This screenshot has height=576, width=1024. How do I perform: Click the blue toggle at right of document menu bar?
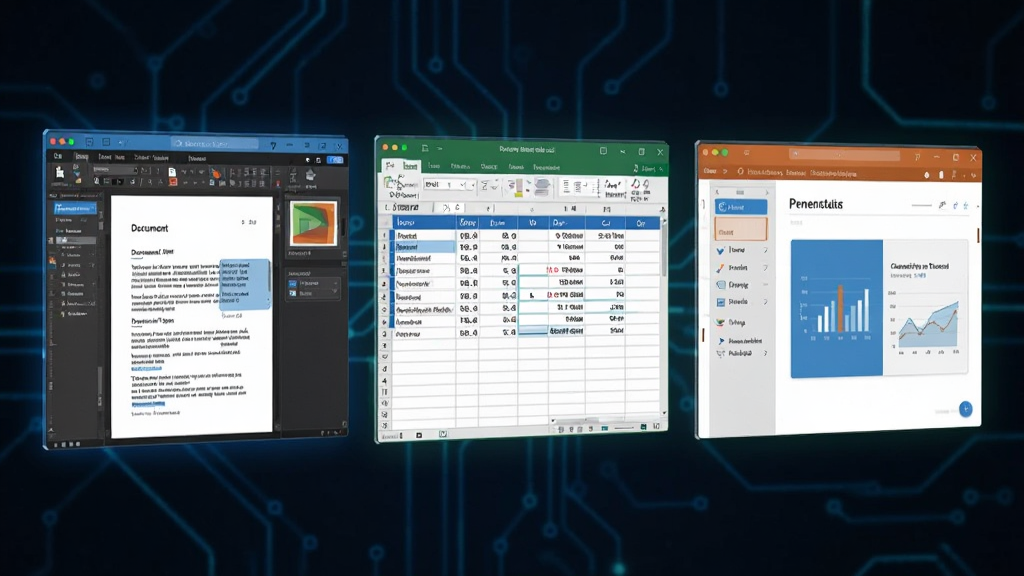(336, 159)
